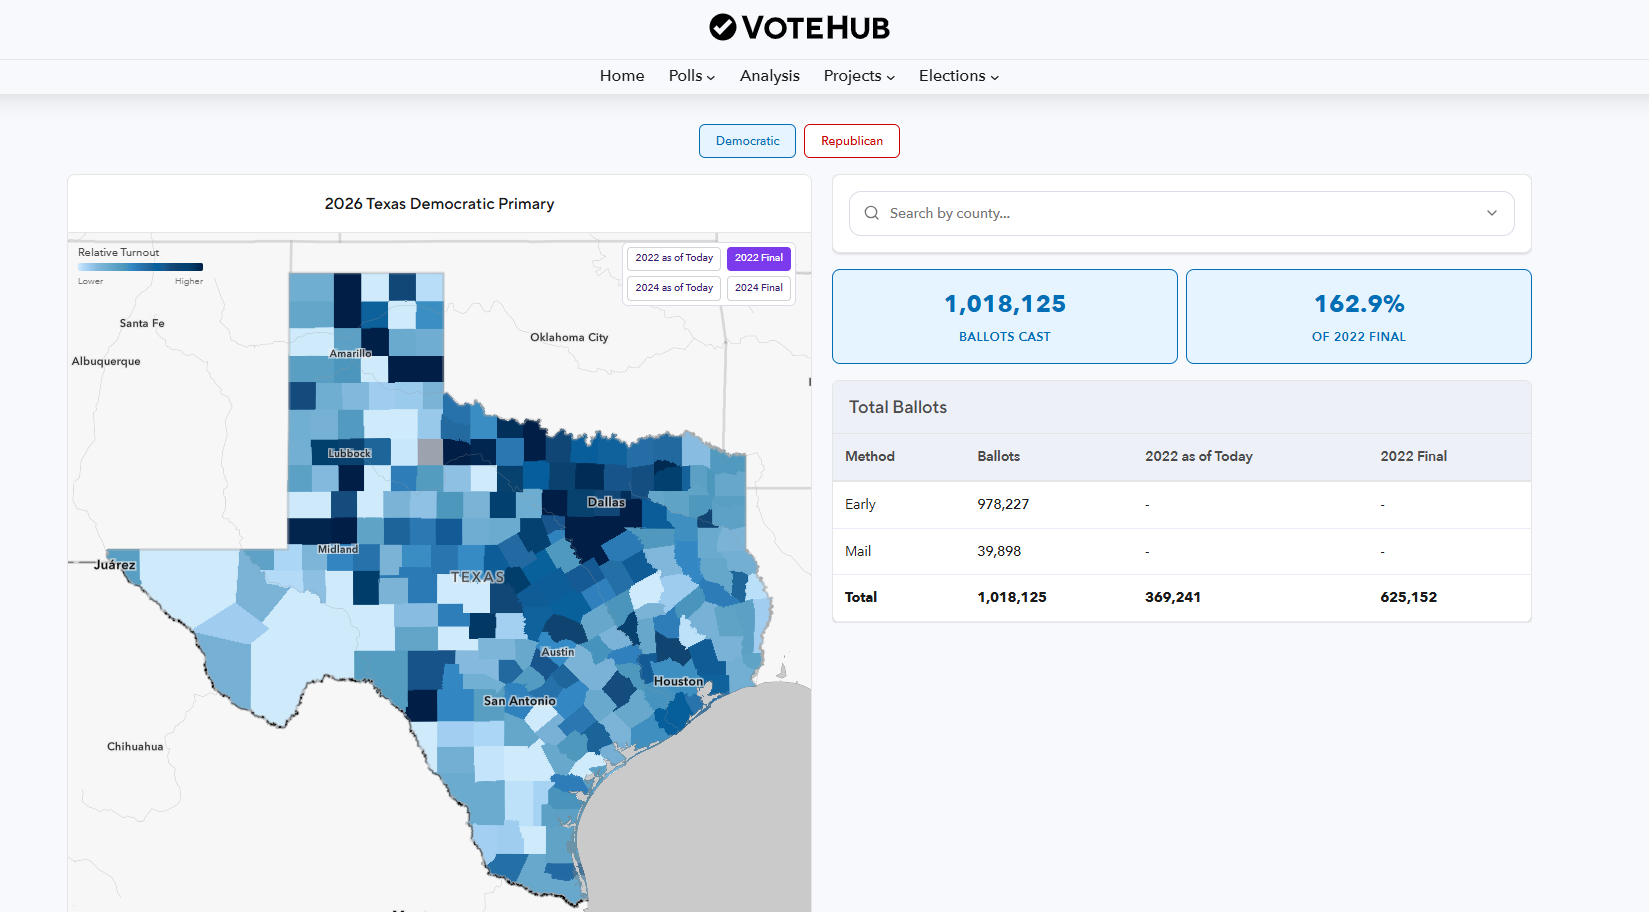Click the search magnifier icon
This screenshot has width=1649, height=912.
tap(872, 213)
